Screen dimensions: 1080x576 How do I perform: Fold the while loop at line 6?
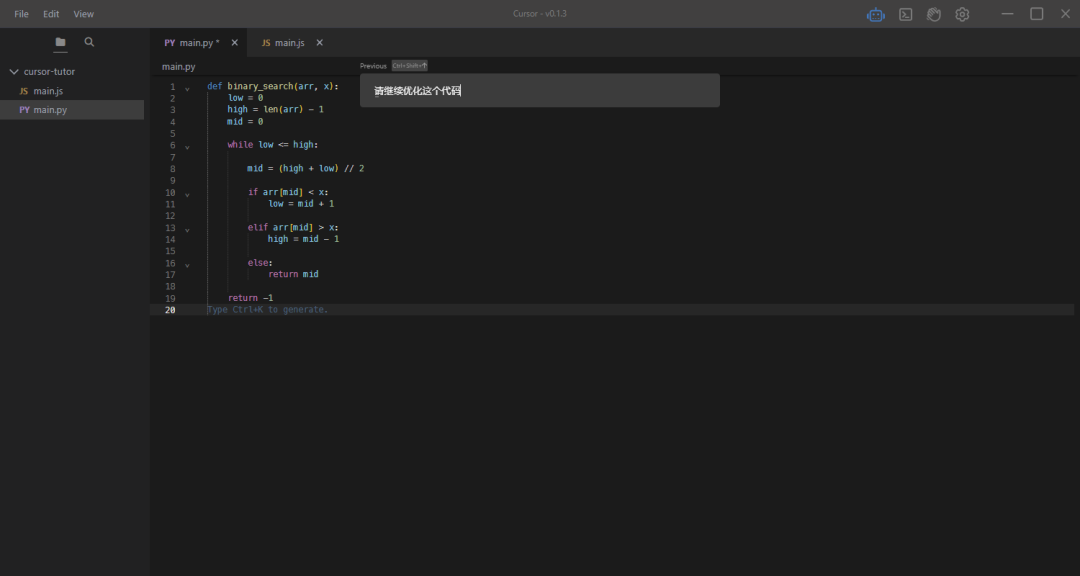coord(187,146)
